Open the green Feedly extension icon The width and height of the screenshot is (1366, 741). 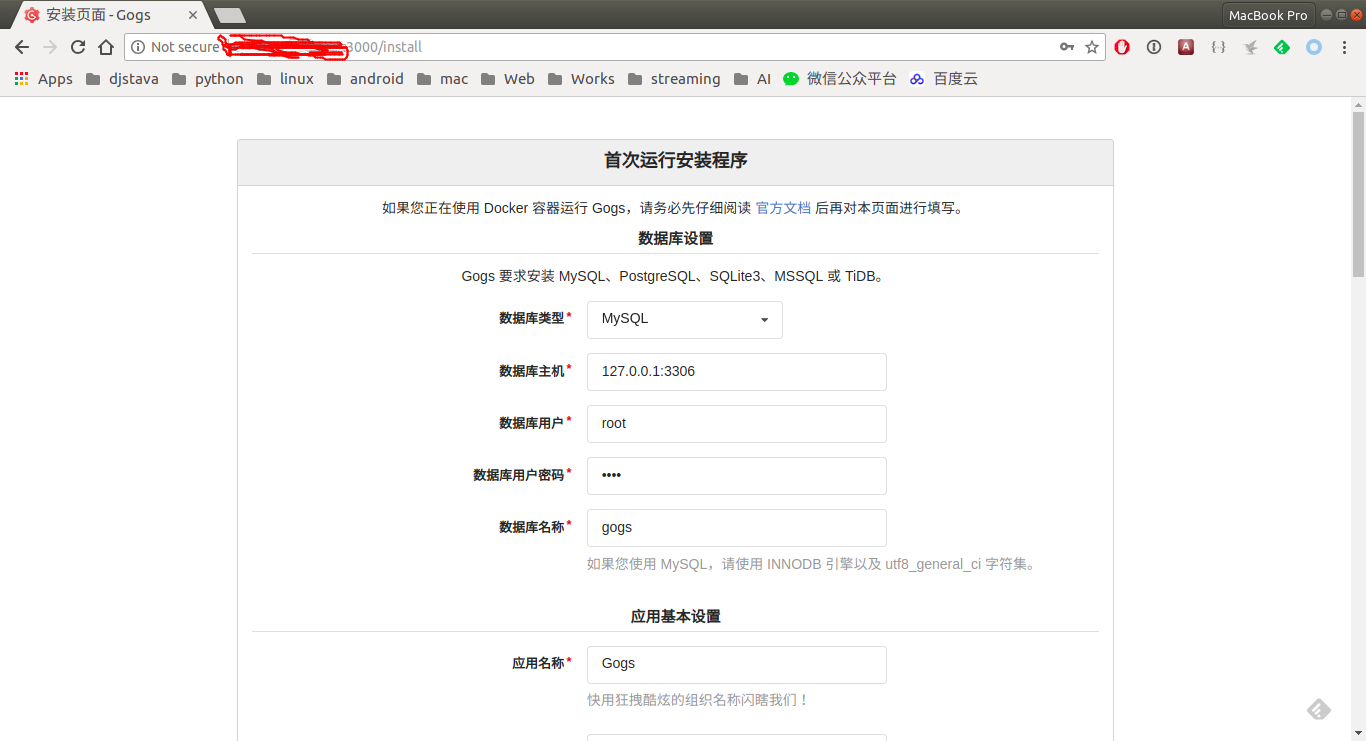click(1282, 47)
